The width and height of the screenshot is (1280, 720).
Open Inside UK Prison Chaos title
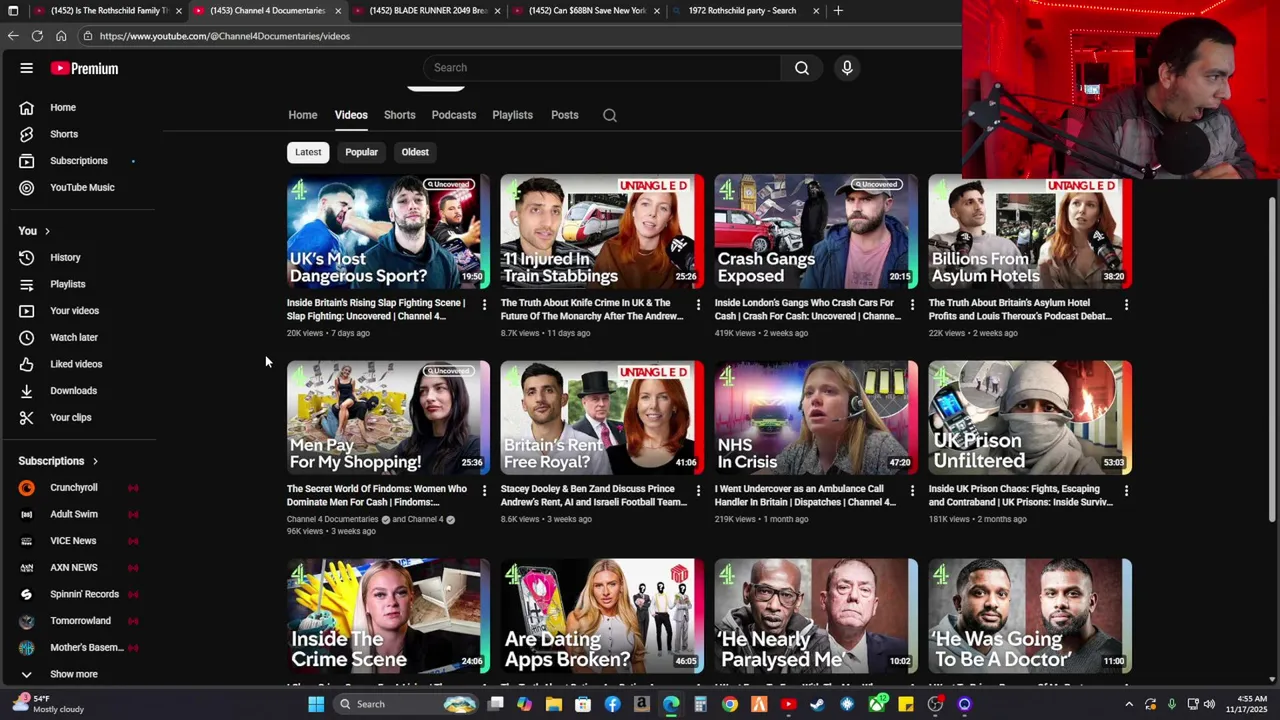(x=1020, y=495)
